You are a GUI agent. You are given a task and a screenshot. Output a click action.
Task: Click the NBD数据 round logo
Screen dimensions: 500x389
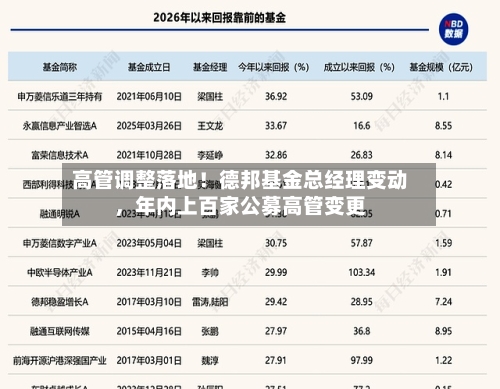453,29
